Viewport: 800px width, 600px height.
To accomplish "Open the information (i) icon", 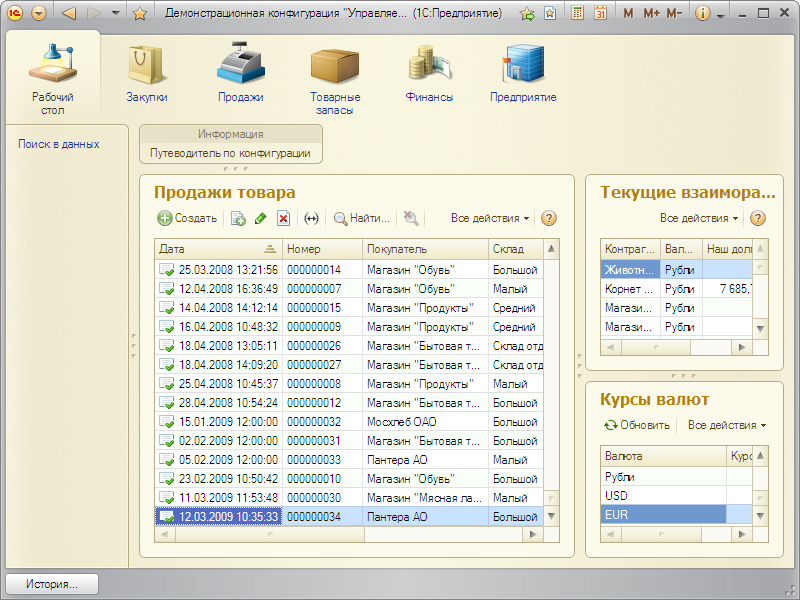I will click(x=703, y=14).
